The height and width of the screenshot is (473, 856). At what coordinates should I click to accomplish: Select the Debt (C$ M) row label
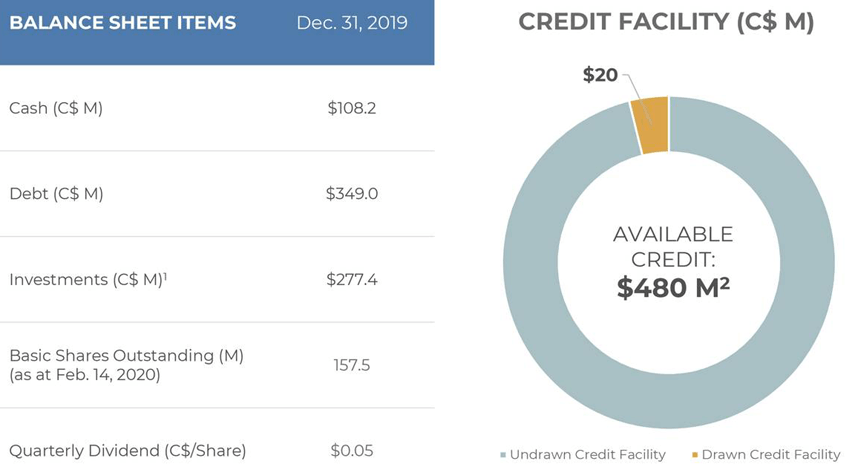click(x=56, y=194)
